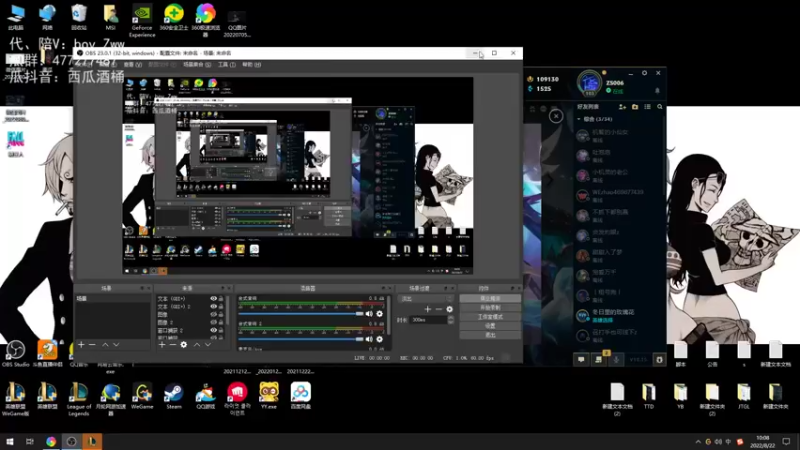Click the YY.exe desktop icon
The height and width of the screenshot is (450, 800).
(x=268, y=396)
